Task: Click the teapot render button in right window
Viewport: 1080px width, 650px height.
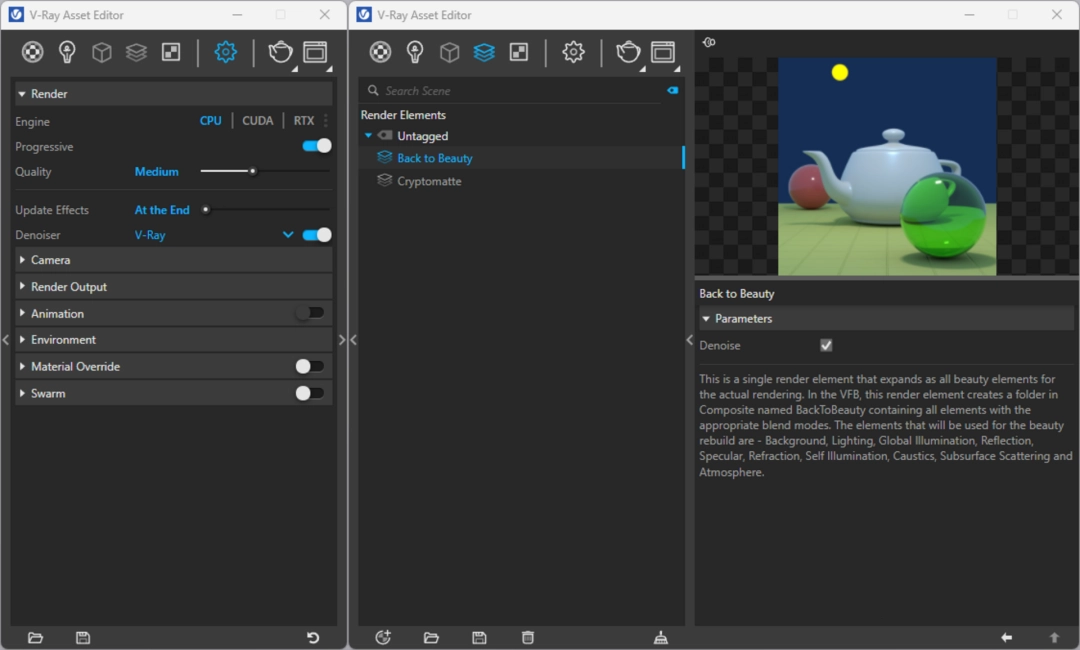Action: pos(627,52)
